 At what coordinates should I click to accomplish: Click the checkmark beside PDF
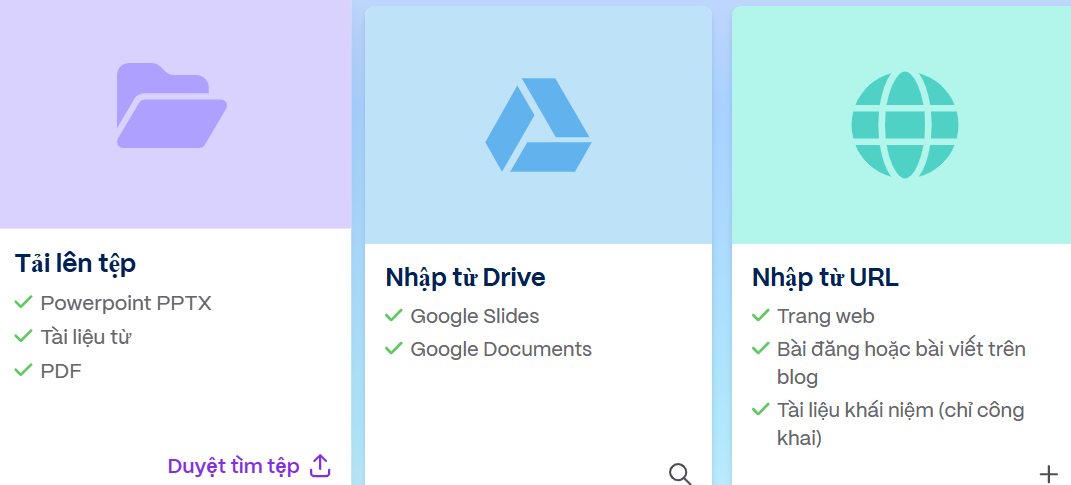(23, 370)
